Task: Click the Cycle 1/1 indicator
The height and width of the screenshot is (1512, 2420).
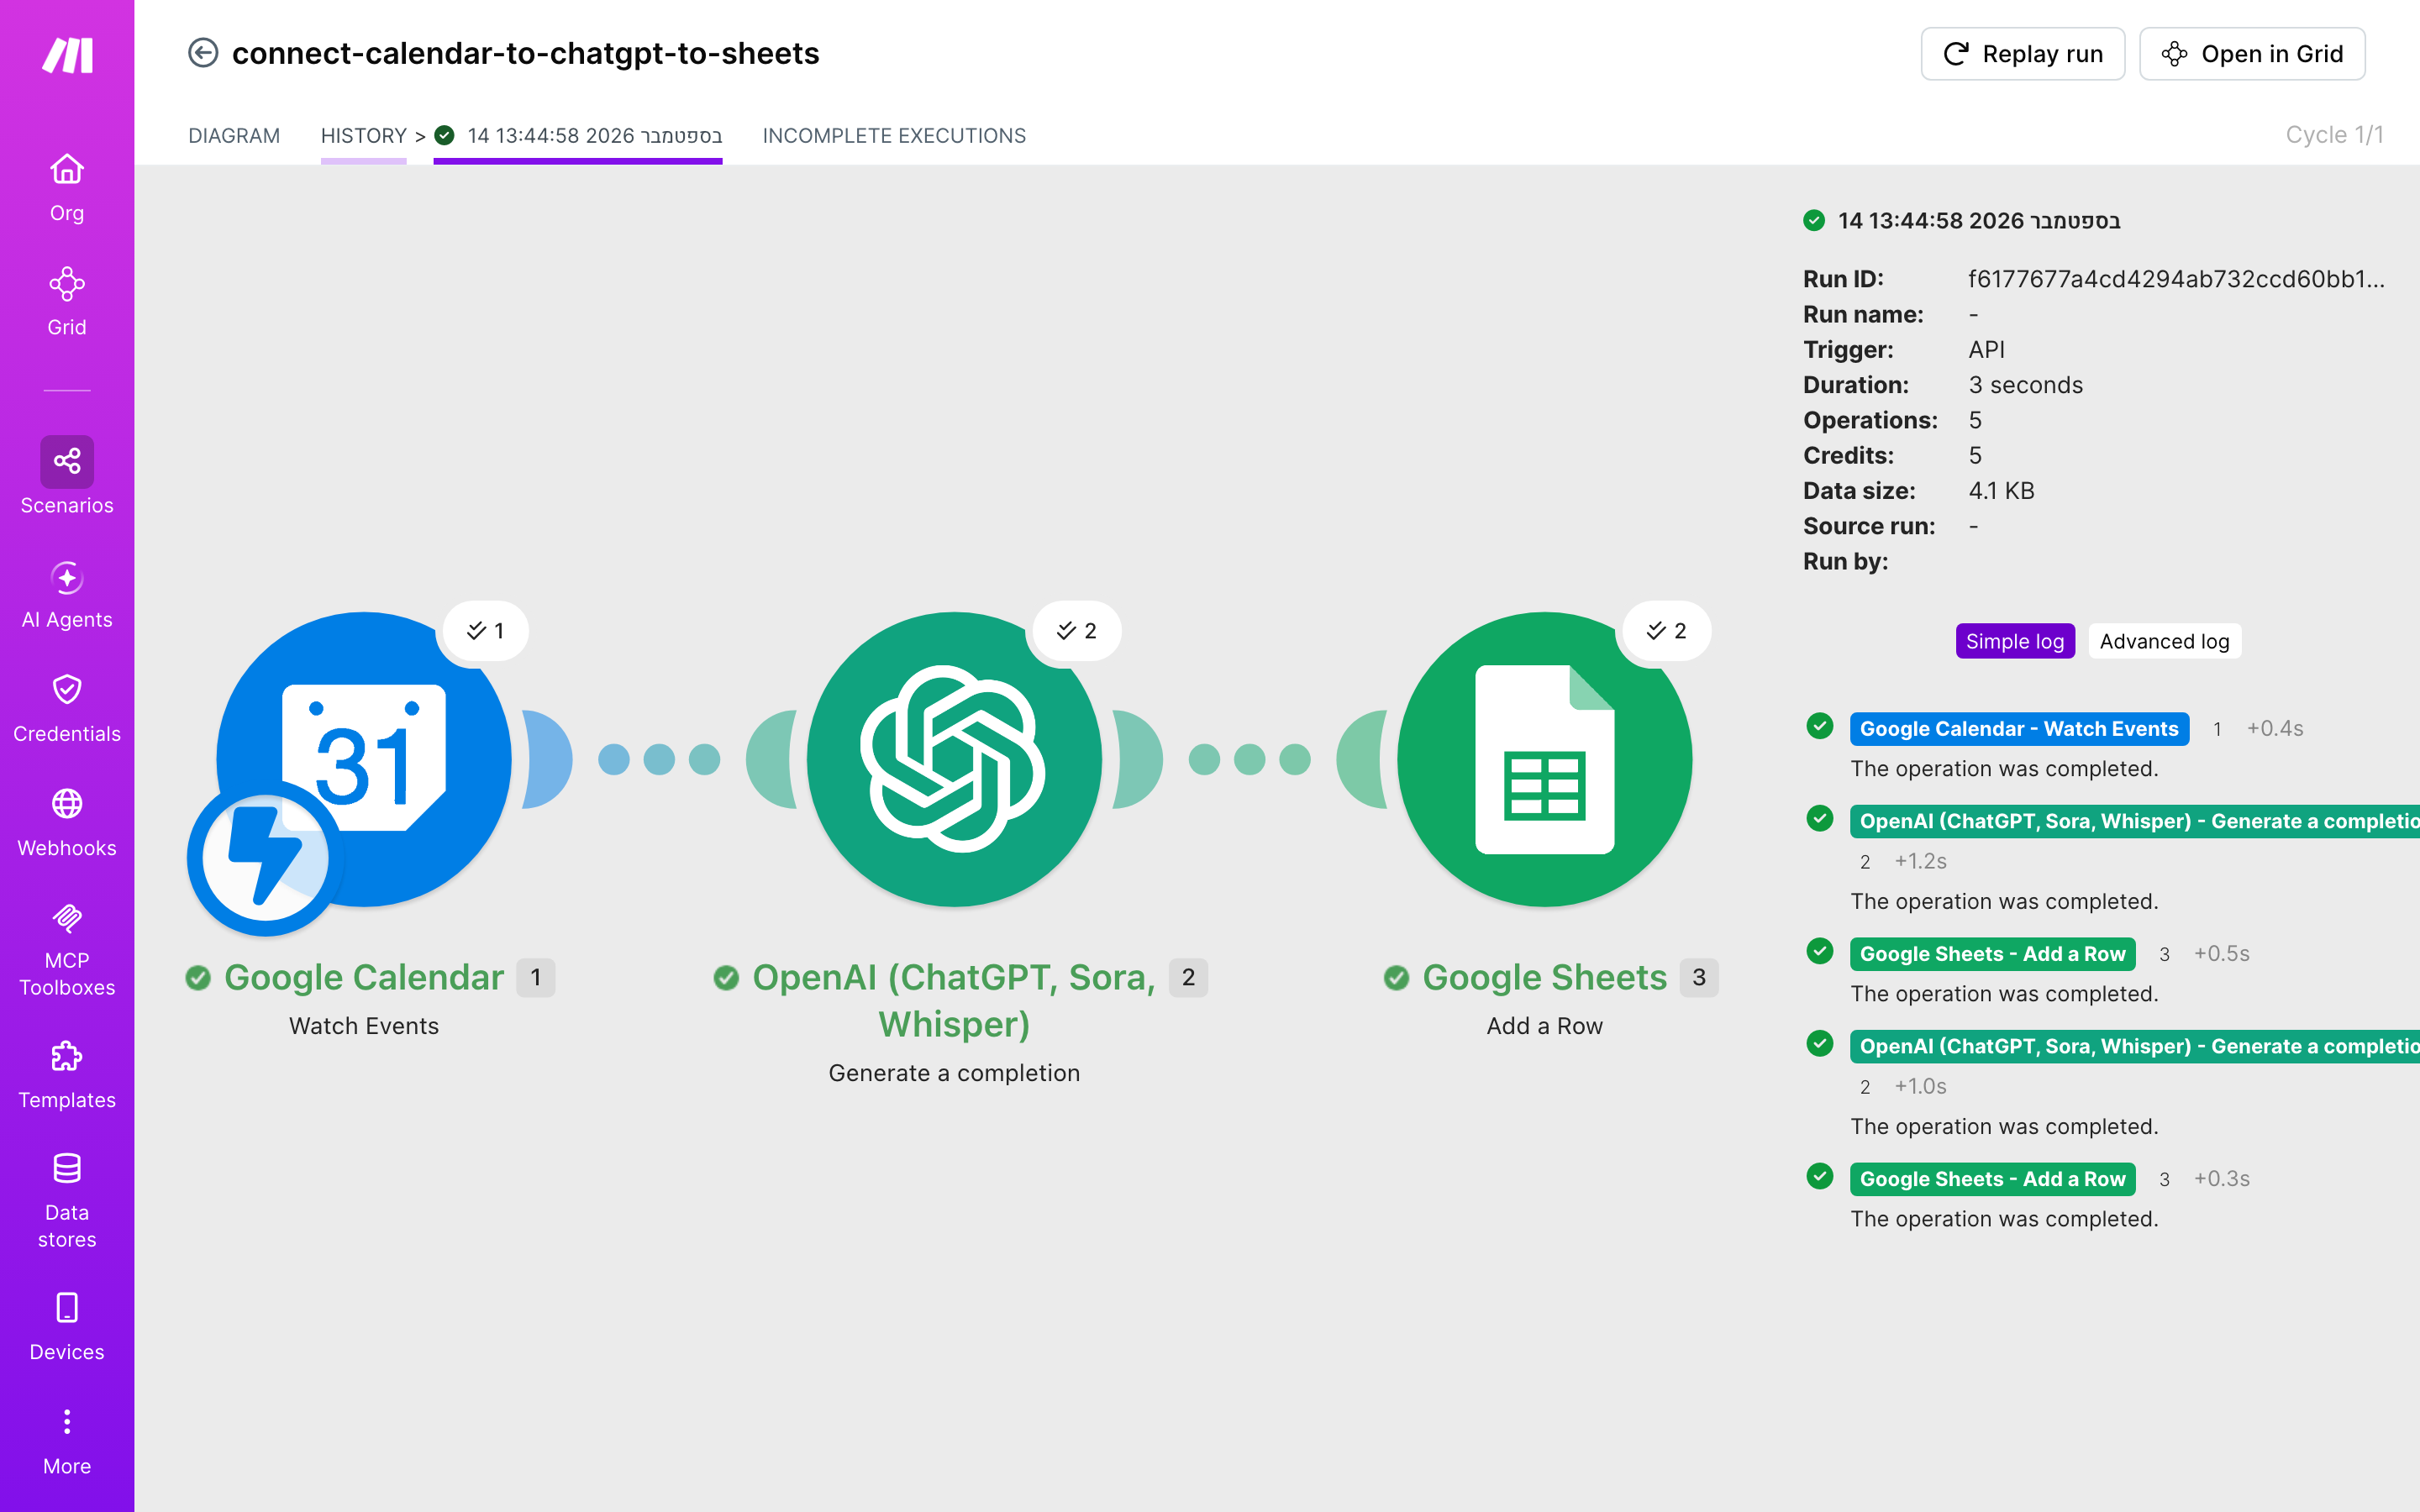Action: [x=2334, y=135]
